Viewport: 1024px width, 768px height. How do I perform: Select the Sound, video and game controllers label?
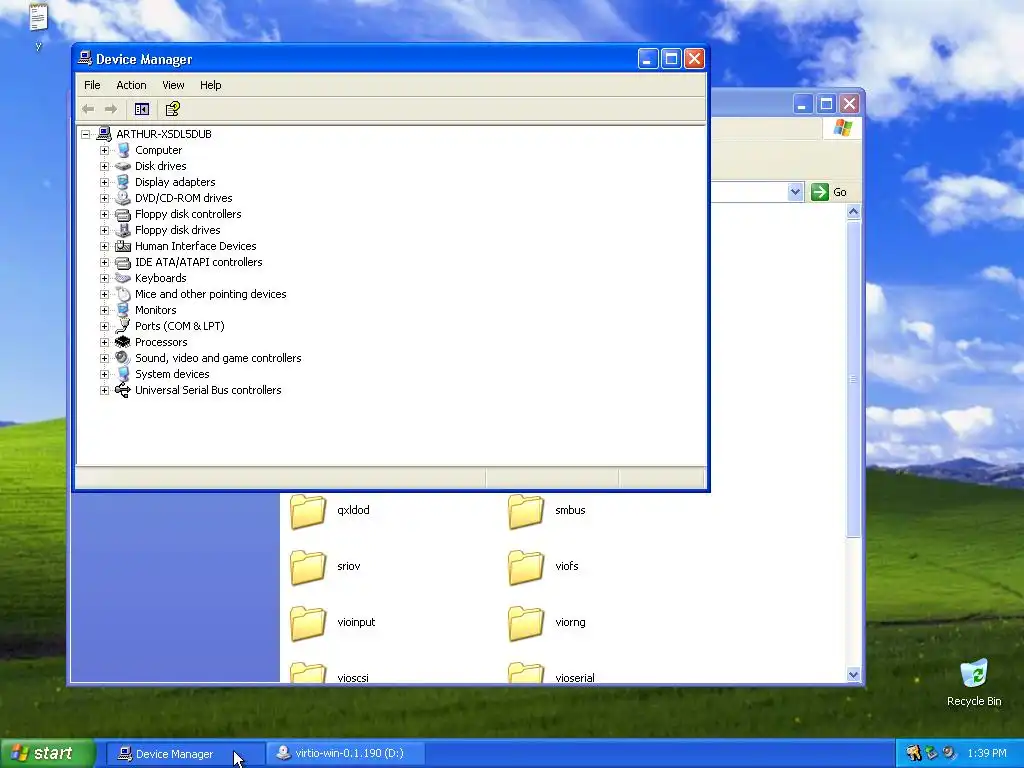pyautogui.click(x=218, y=358)
